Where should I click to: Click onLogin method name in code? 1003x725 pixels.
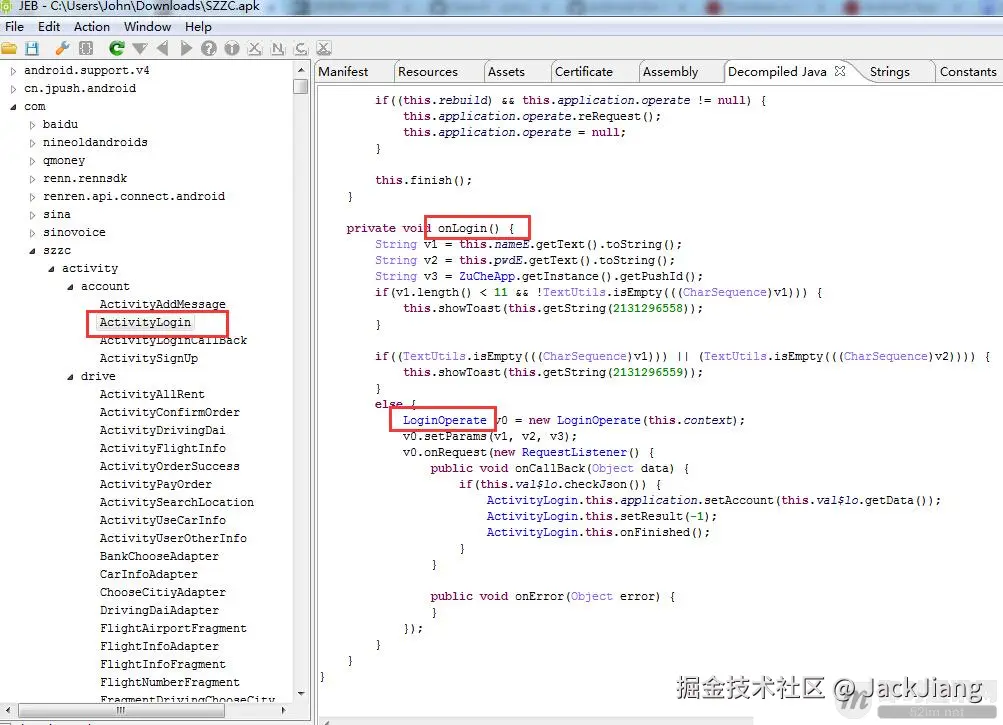tap(462, 228)
